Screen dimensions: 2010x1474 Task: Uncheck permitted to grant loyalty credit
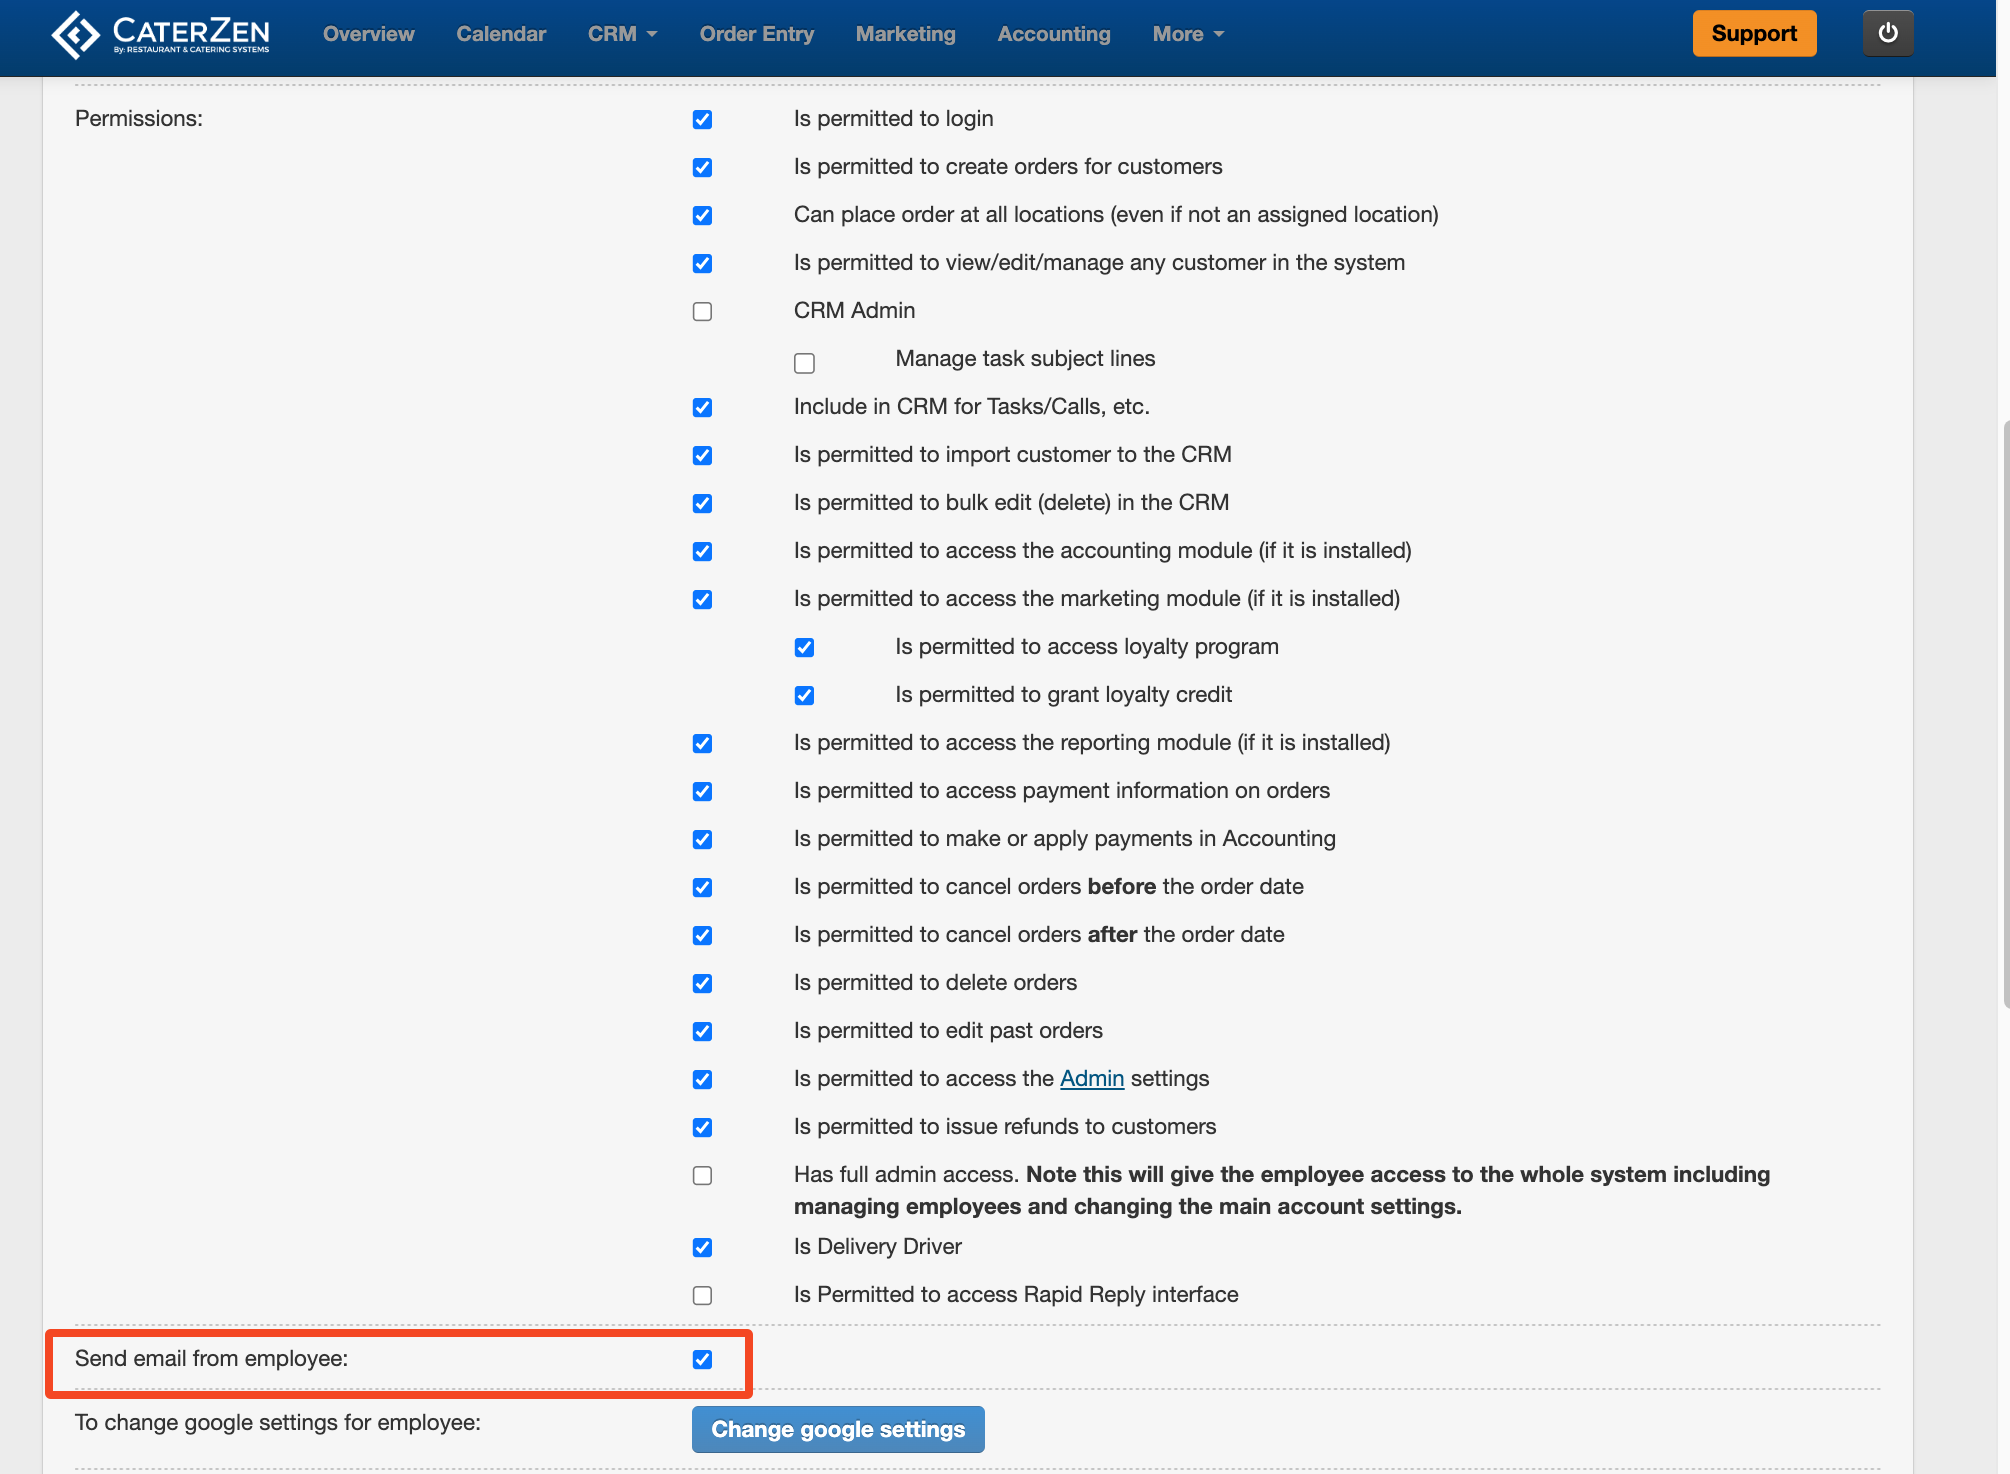point(804,695)
